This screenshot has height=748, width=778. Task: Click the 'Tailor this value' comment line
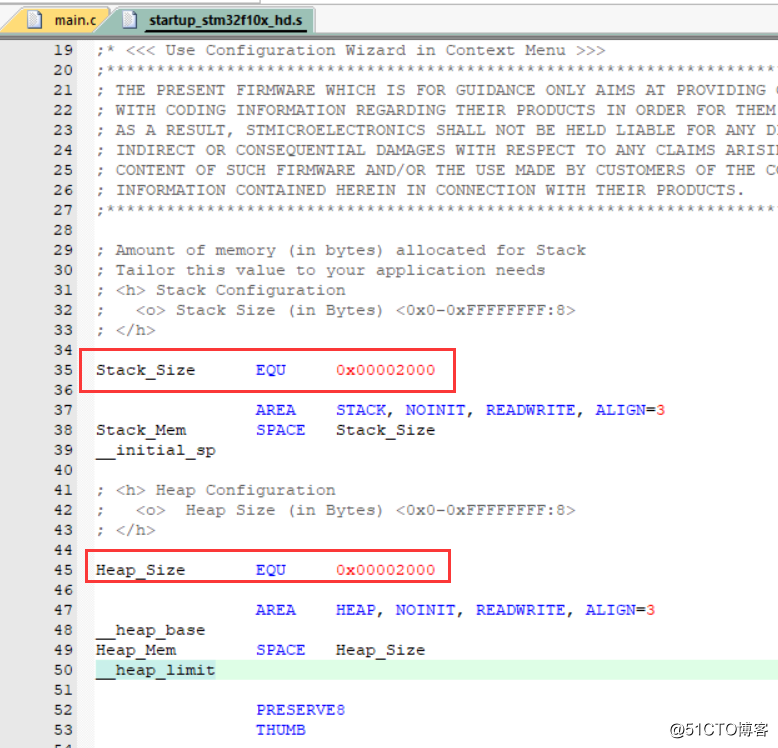[x=321, y=270]
